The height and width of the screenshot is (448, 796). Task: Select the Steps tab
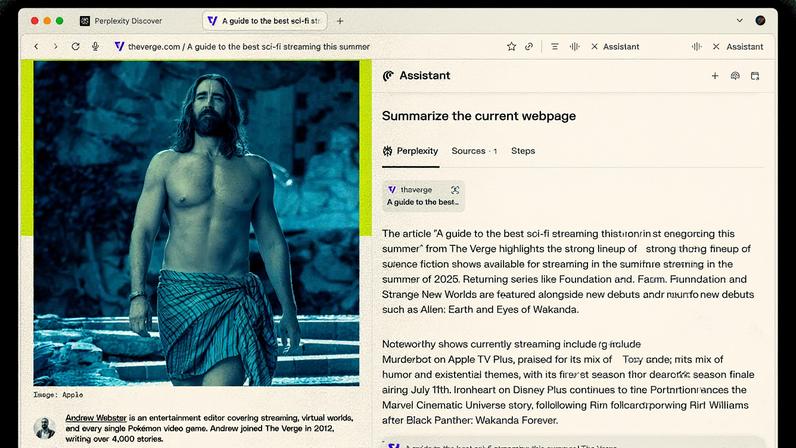(523, 151)
